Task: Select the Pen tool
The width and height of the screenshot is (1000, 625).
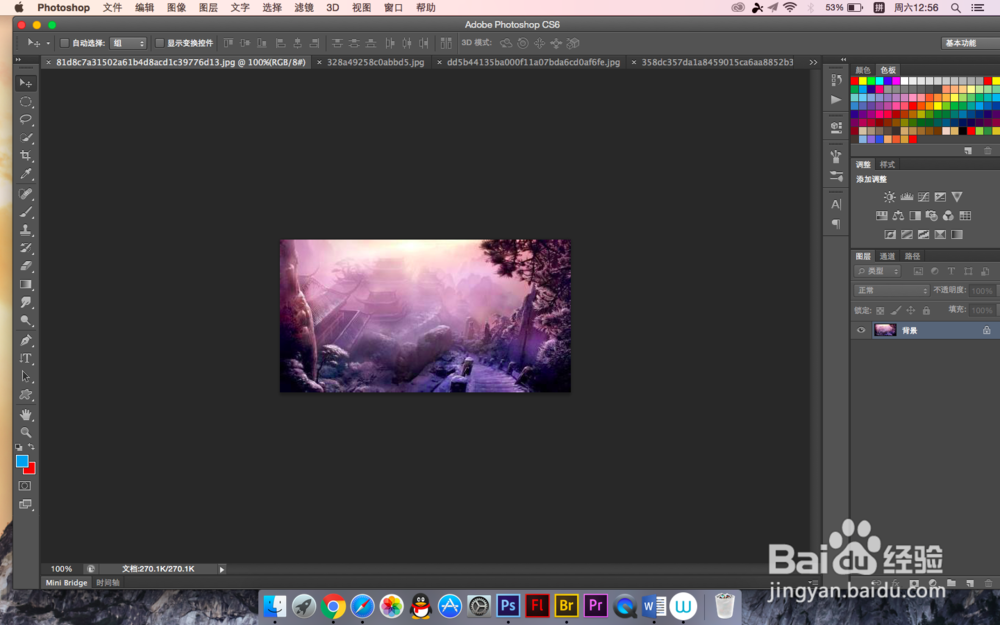Action: (26, 340)
